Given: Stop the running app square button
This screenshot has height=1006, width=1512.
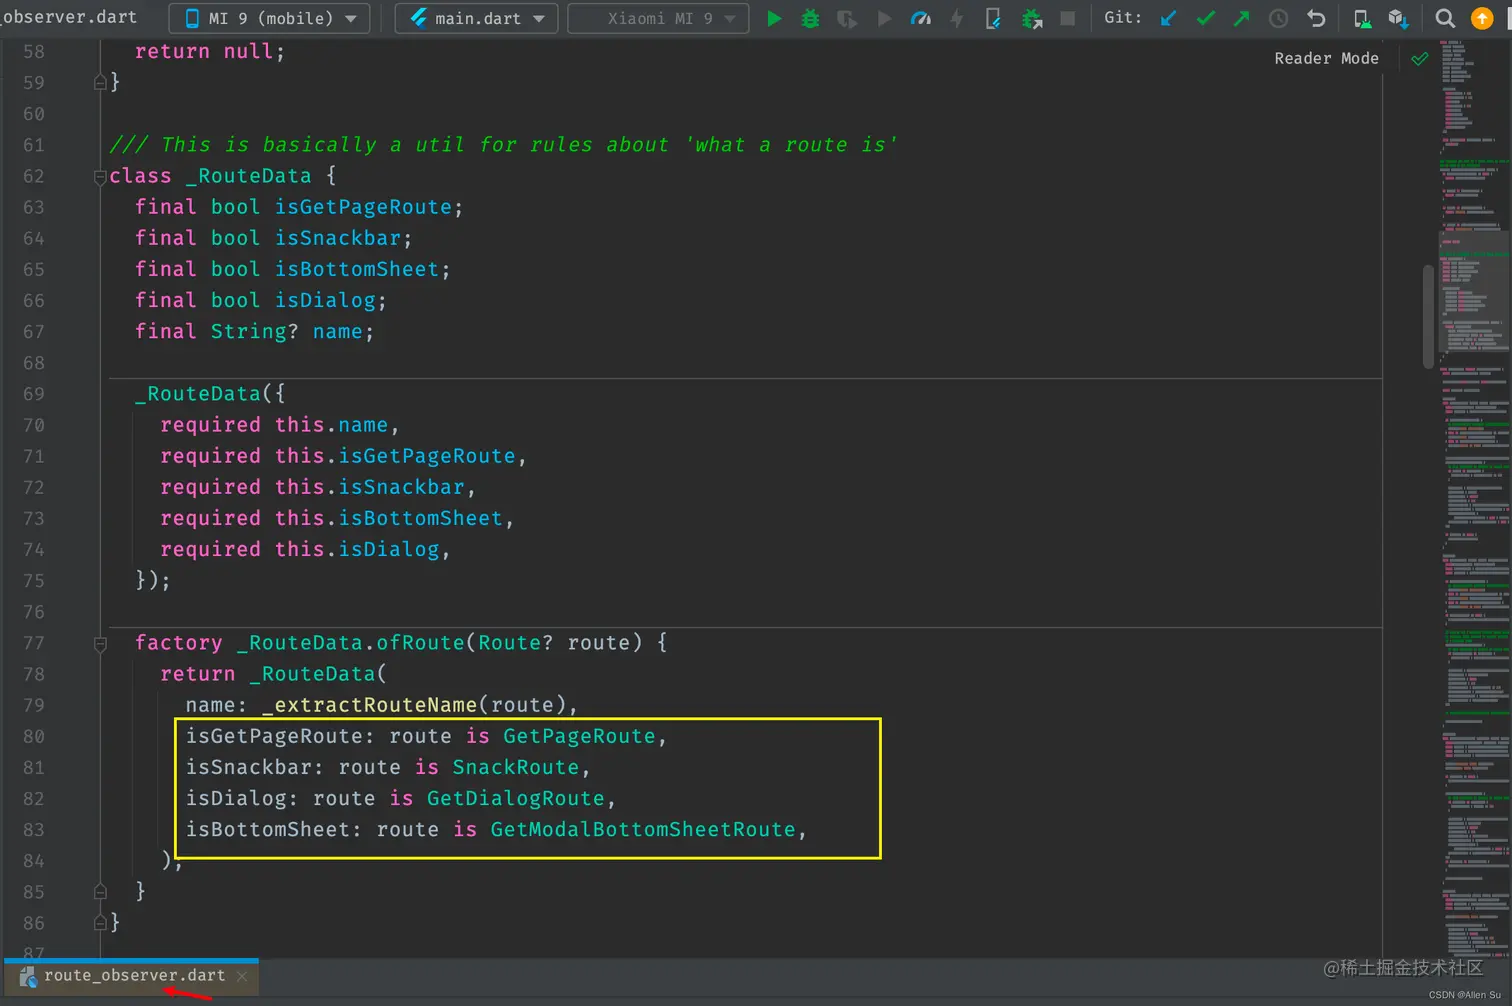Looking at the screenshot, I should tap(1067, 18).
